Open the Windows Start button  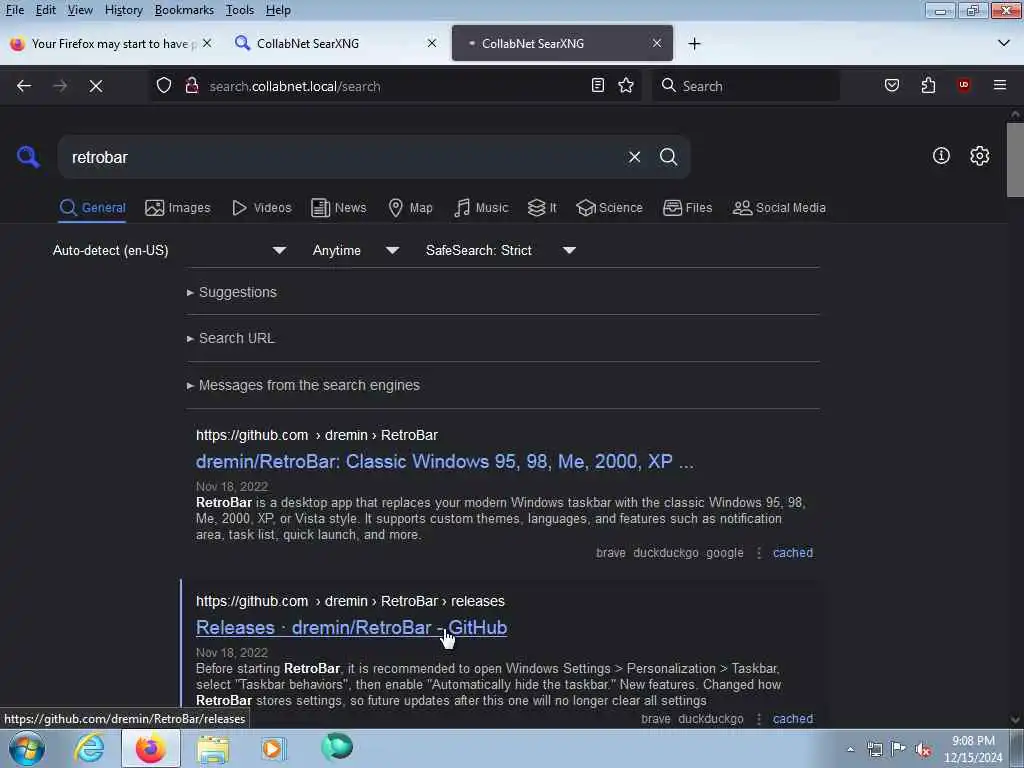[26, 748]
